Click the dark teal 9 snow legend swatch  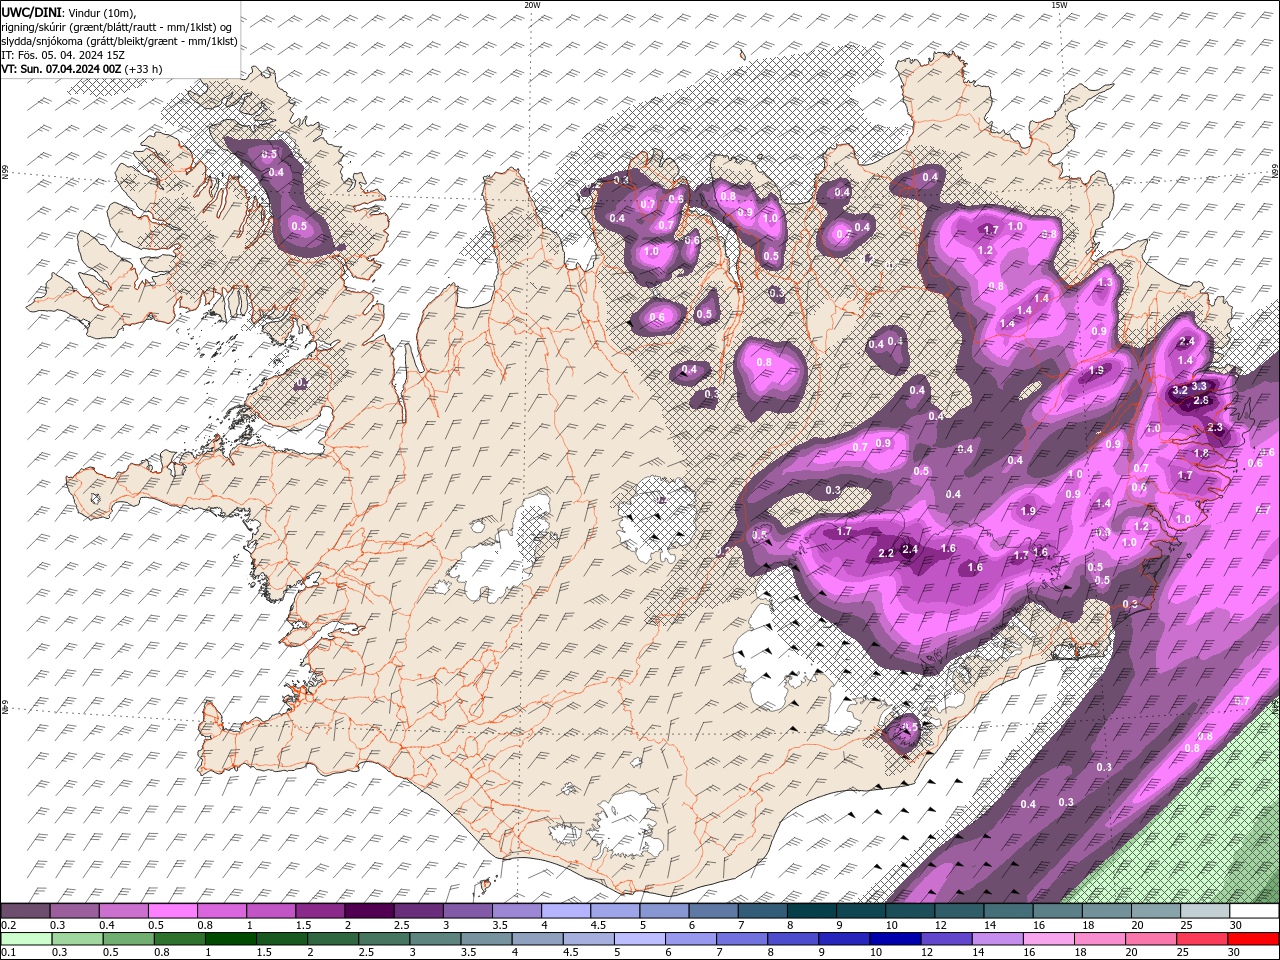(x=860, y=911)
